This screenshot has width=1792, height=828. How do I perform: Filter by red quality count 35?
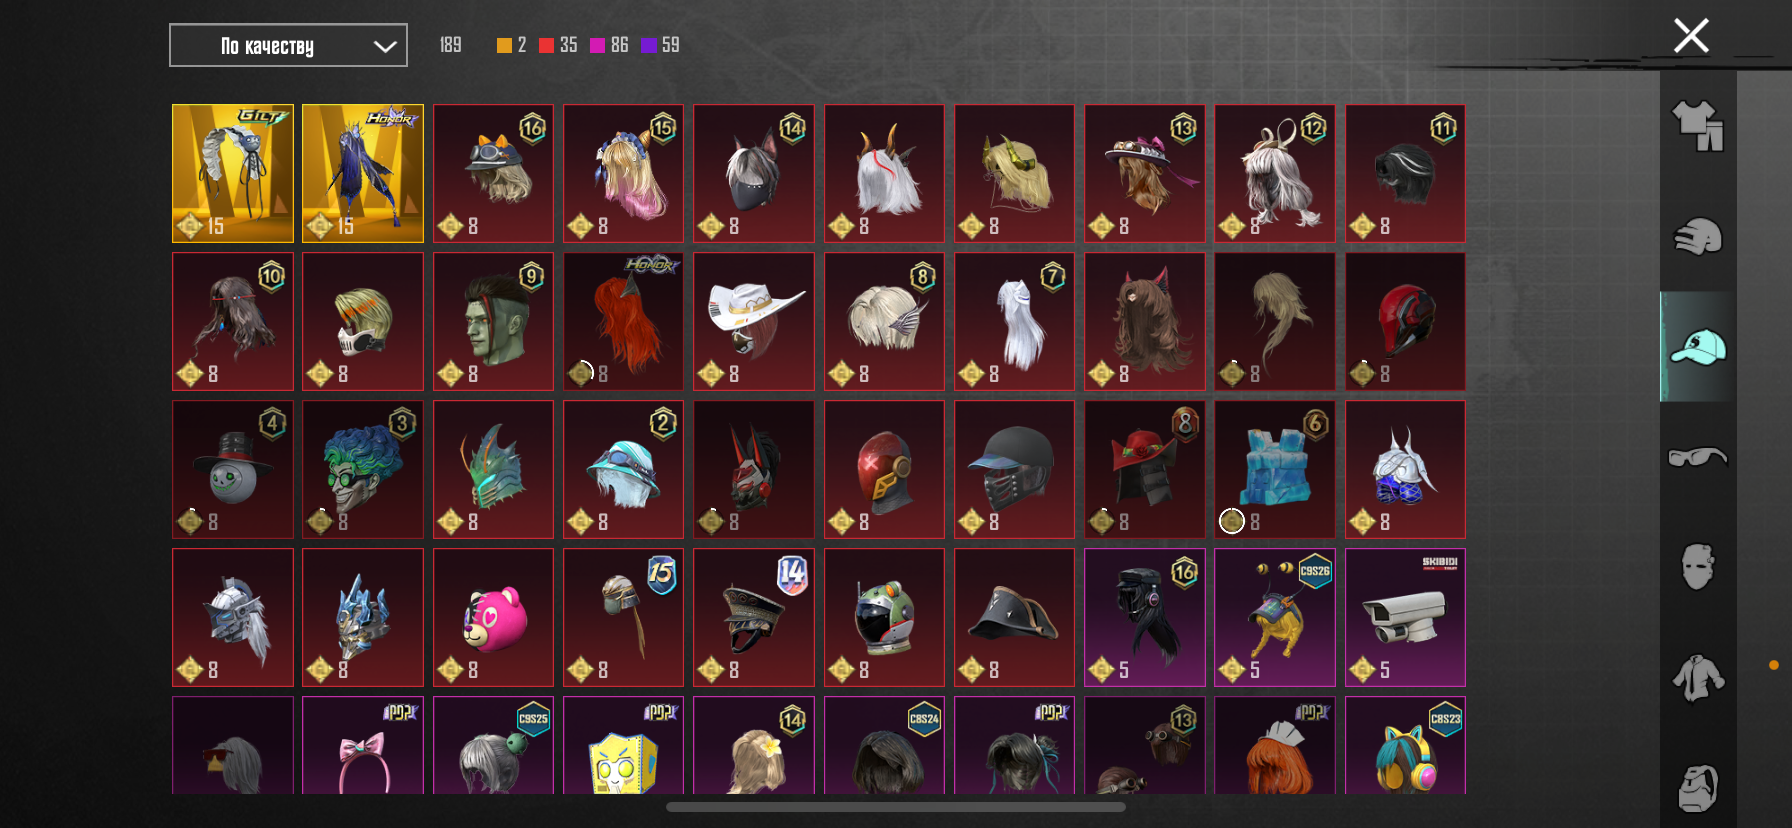click(x=558, y=45)
